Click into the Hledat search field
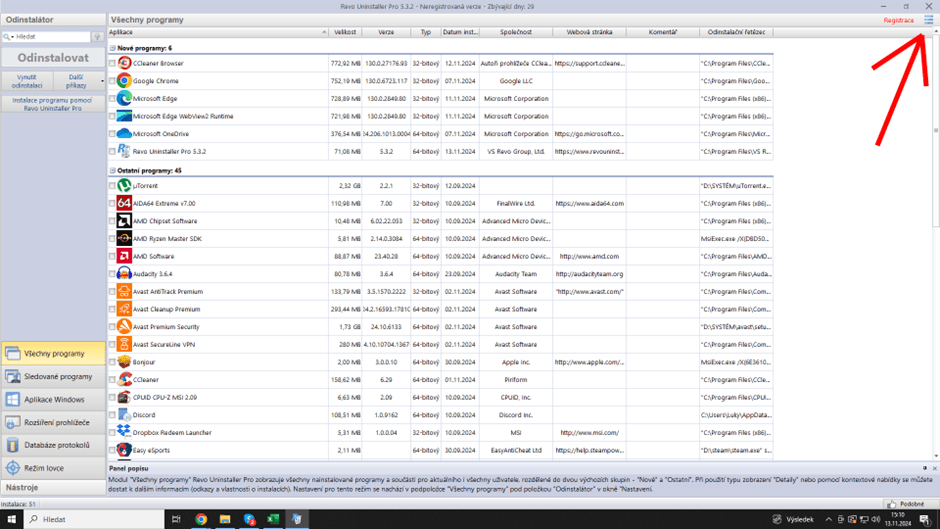 click(50, 37)
